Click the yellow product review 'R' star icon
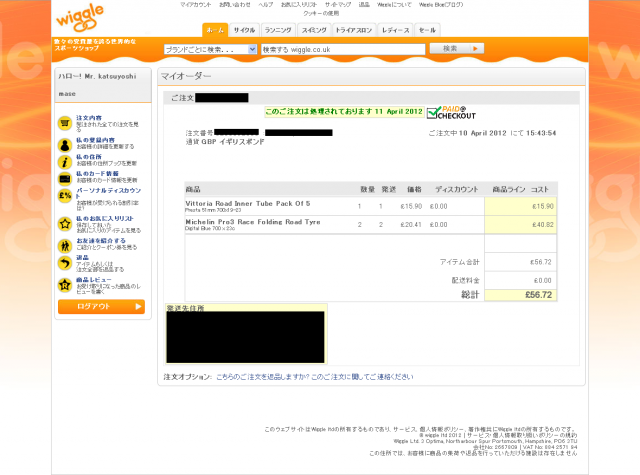 65,285
